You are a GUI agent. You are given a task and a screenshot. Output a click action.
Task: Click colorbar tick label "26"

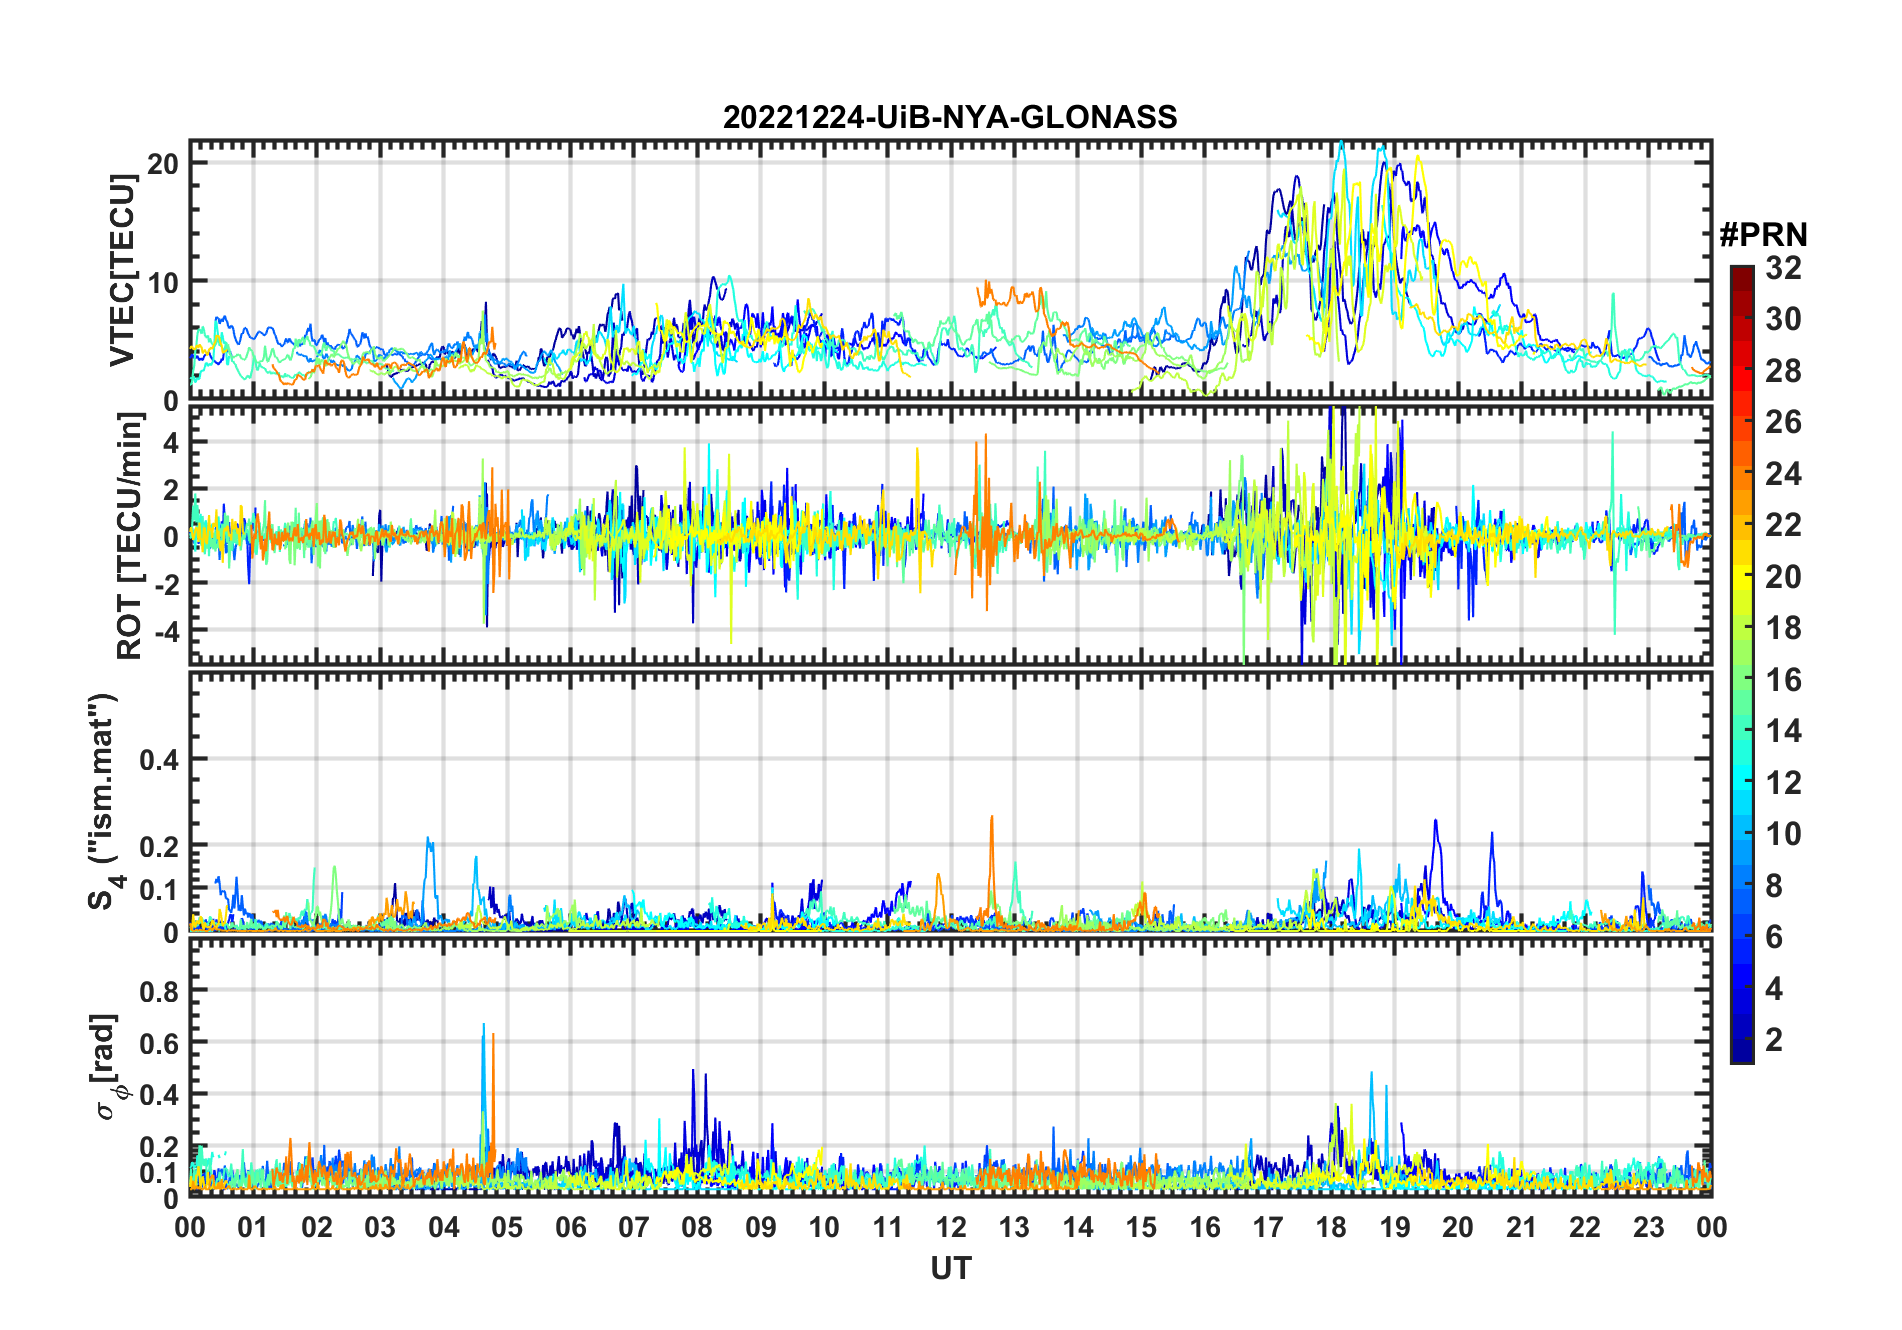pos(1783,422)
